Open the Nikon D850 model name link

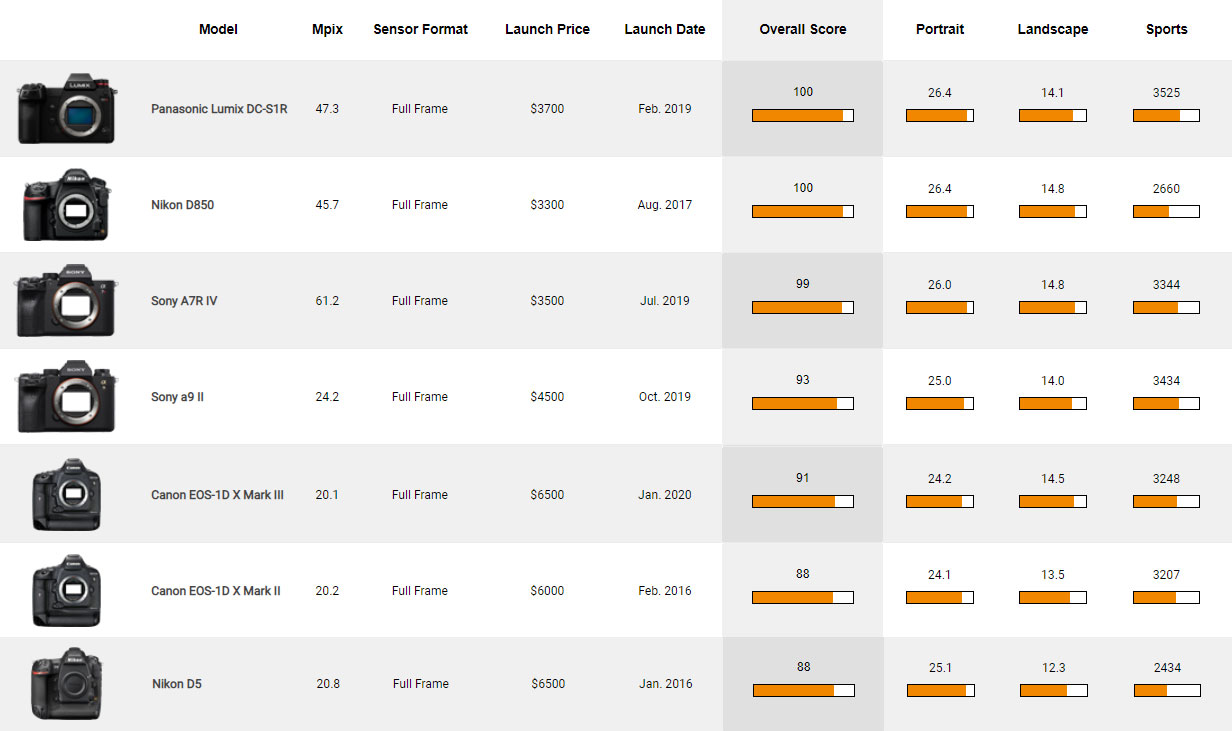tap(182, 205)
